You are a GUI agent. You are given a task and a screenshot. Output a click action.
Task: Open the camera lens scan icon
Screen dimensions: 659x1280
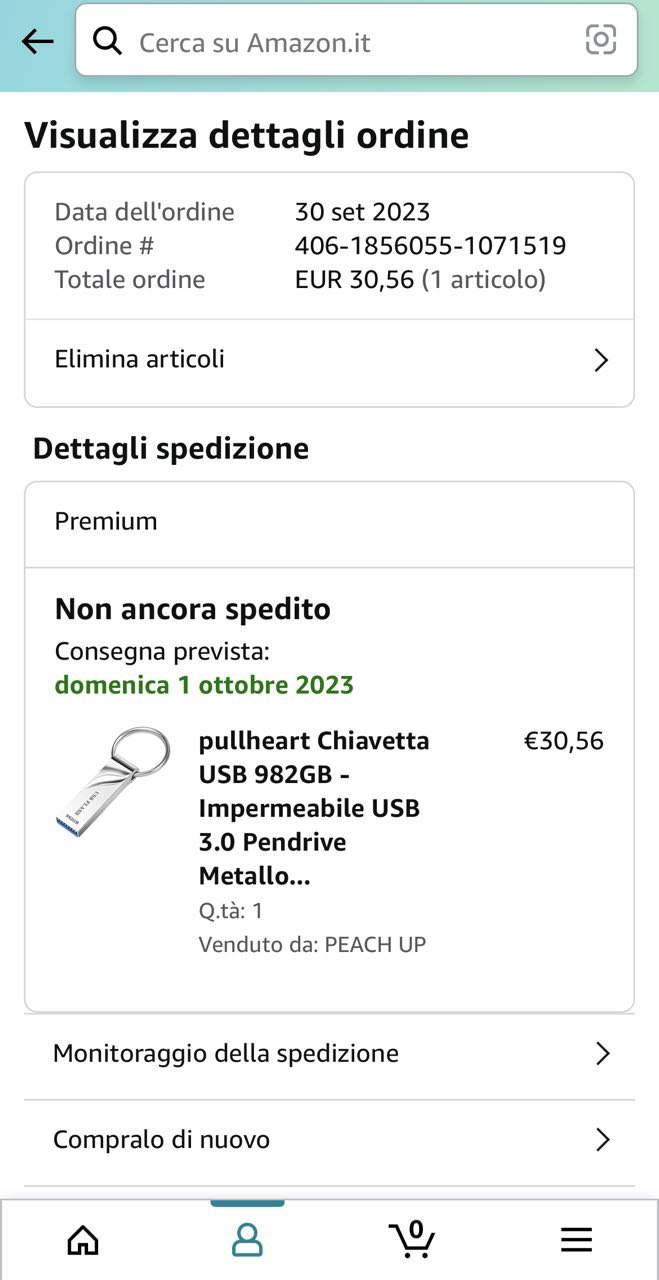[600, 40]
